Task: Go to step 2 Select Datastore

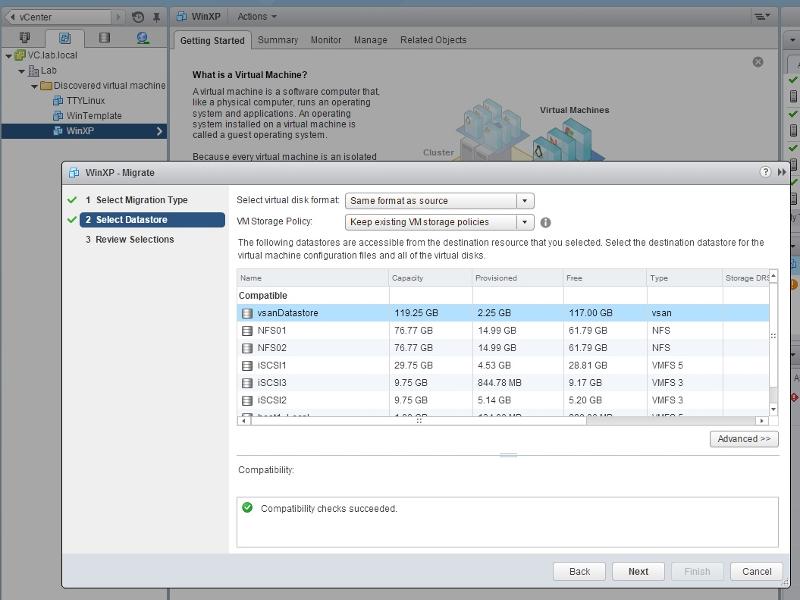Action: coord(152,220)
